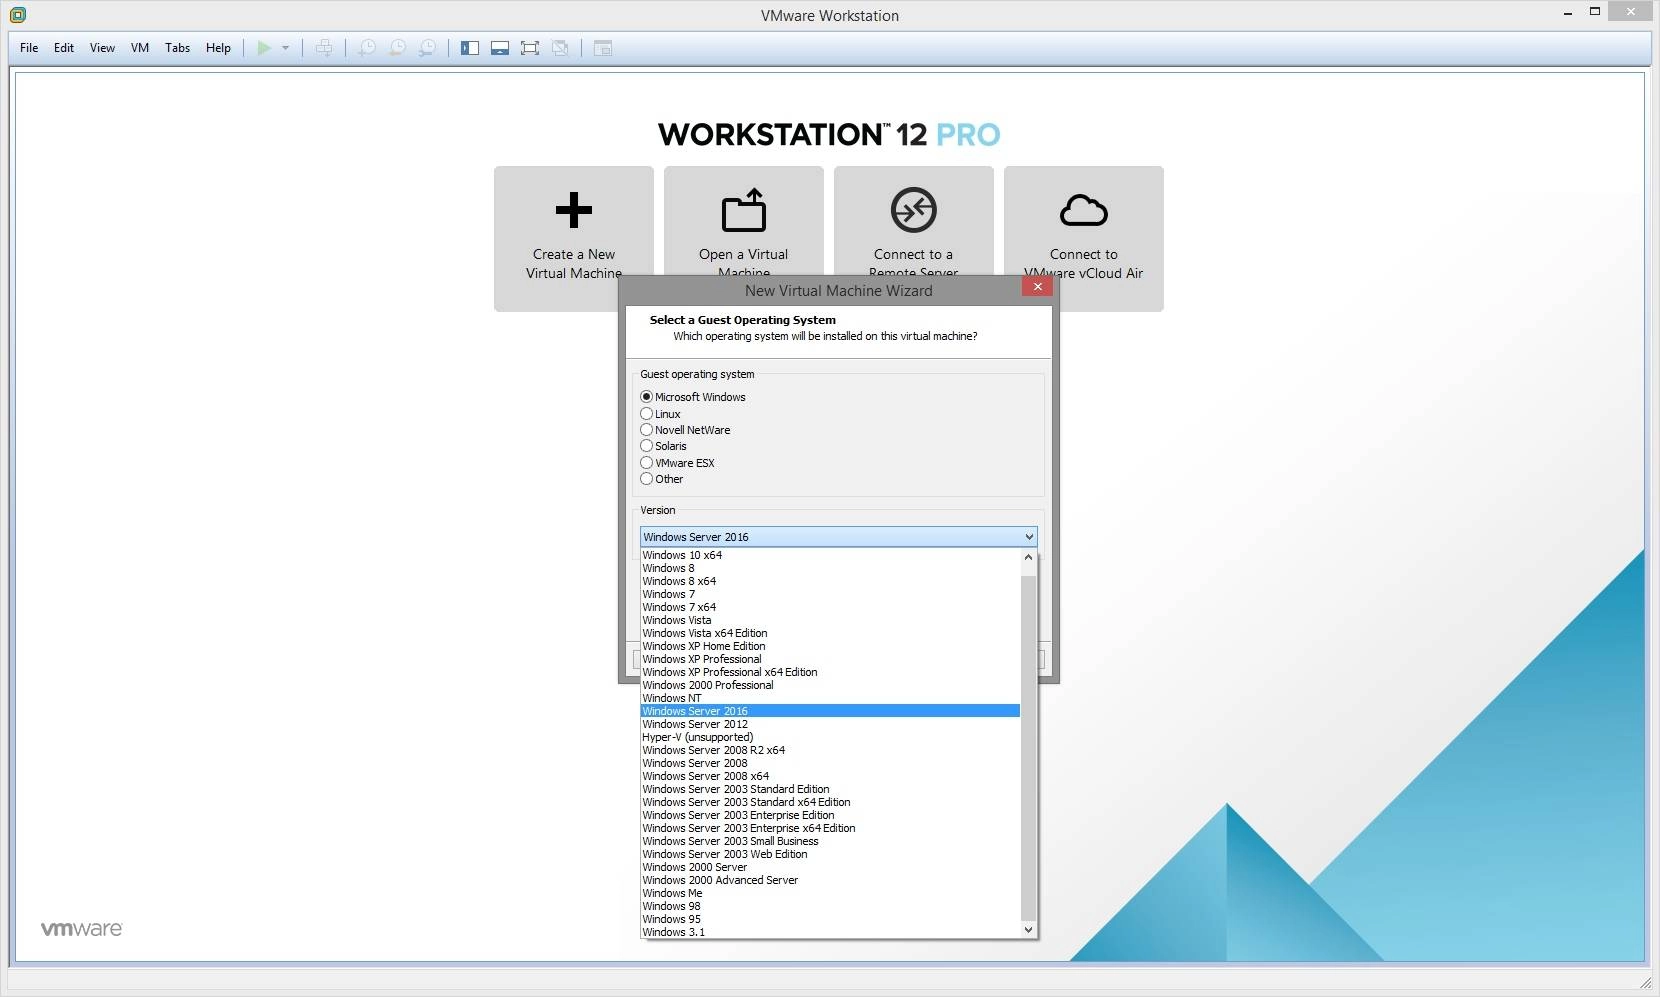Viewport: 1660px width, 997px height.
Task: Select Novell NetWare radio button
Action: [646, 430]
